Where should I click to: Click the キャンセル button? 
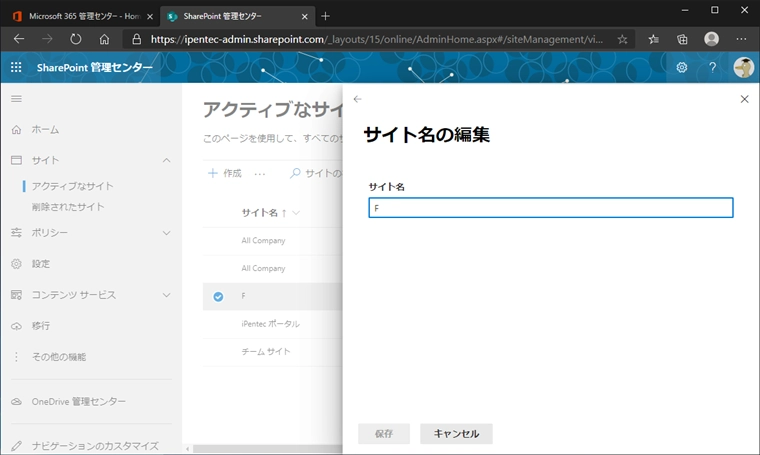tap(456, 434)
